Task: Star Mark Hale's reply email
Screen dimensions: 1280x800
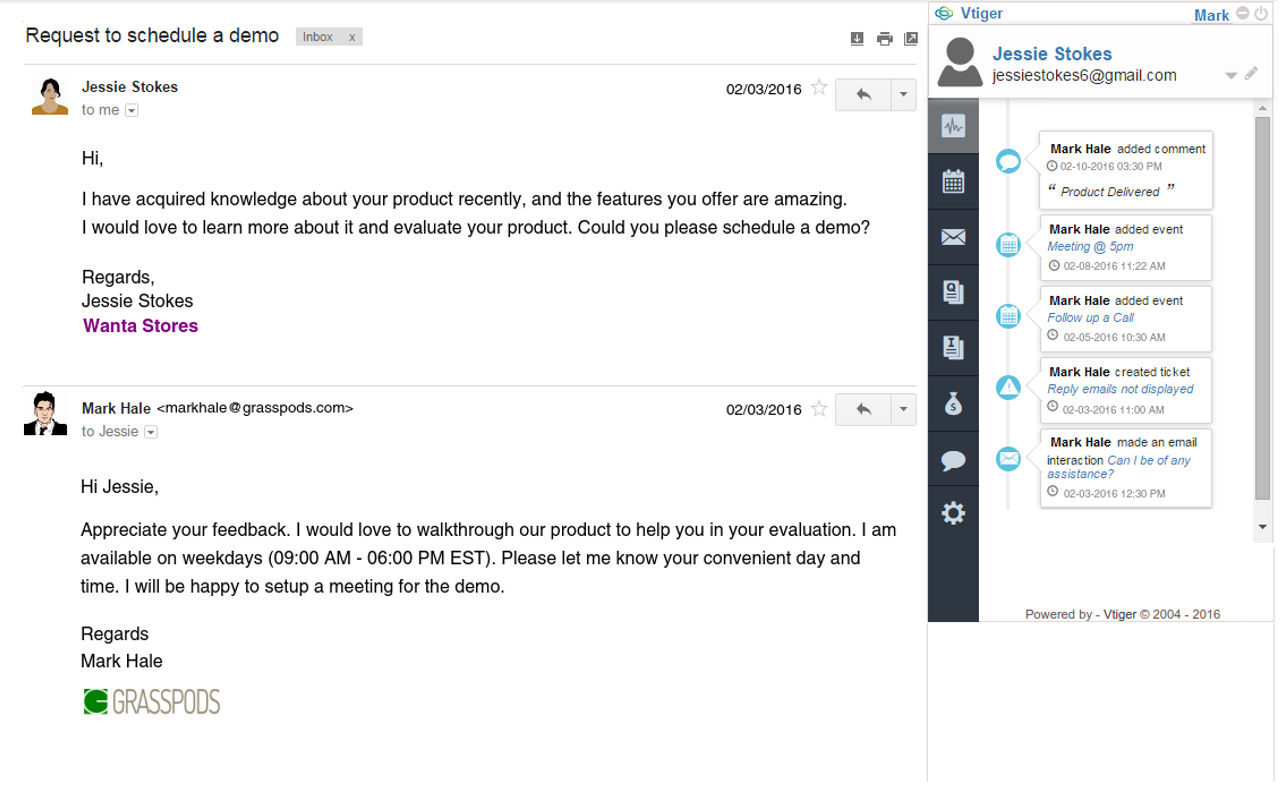Action: (x=819, y=409)
